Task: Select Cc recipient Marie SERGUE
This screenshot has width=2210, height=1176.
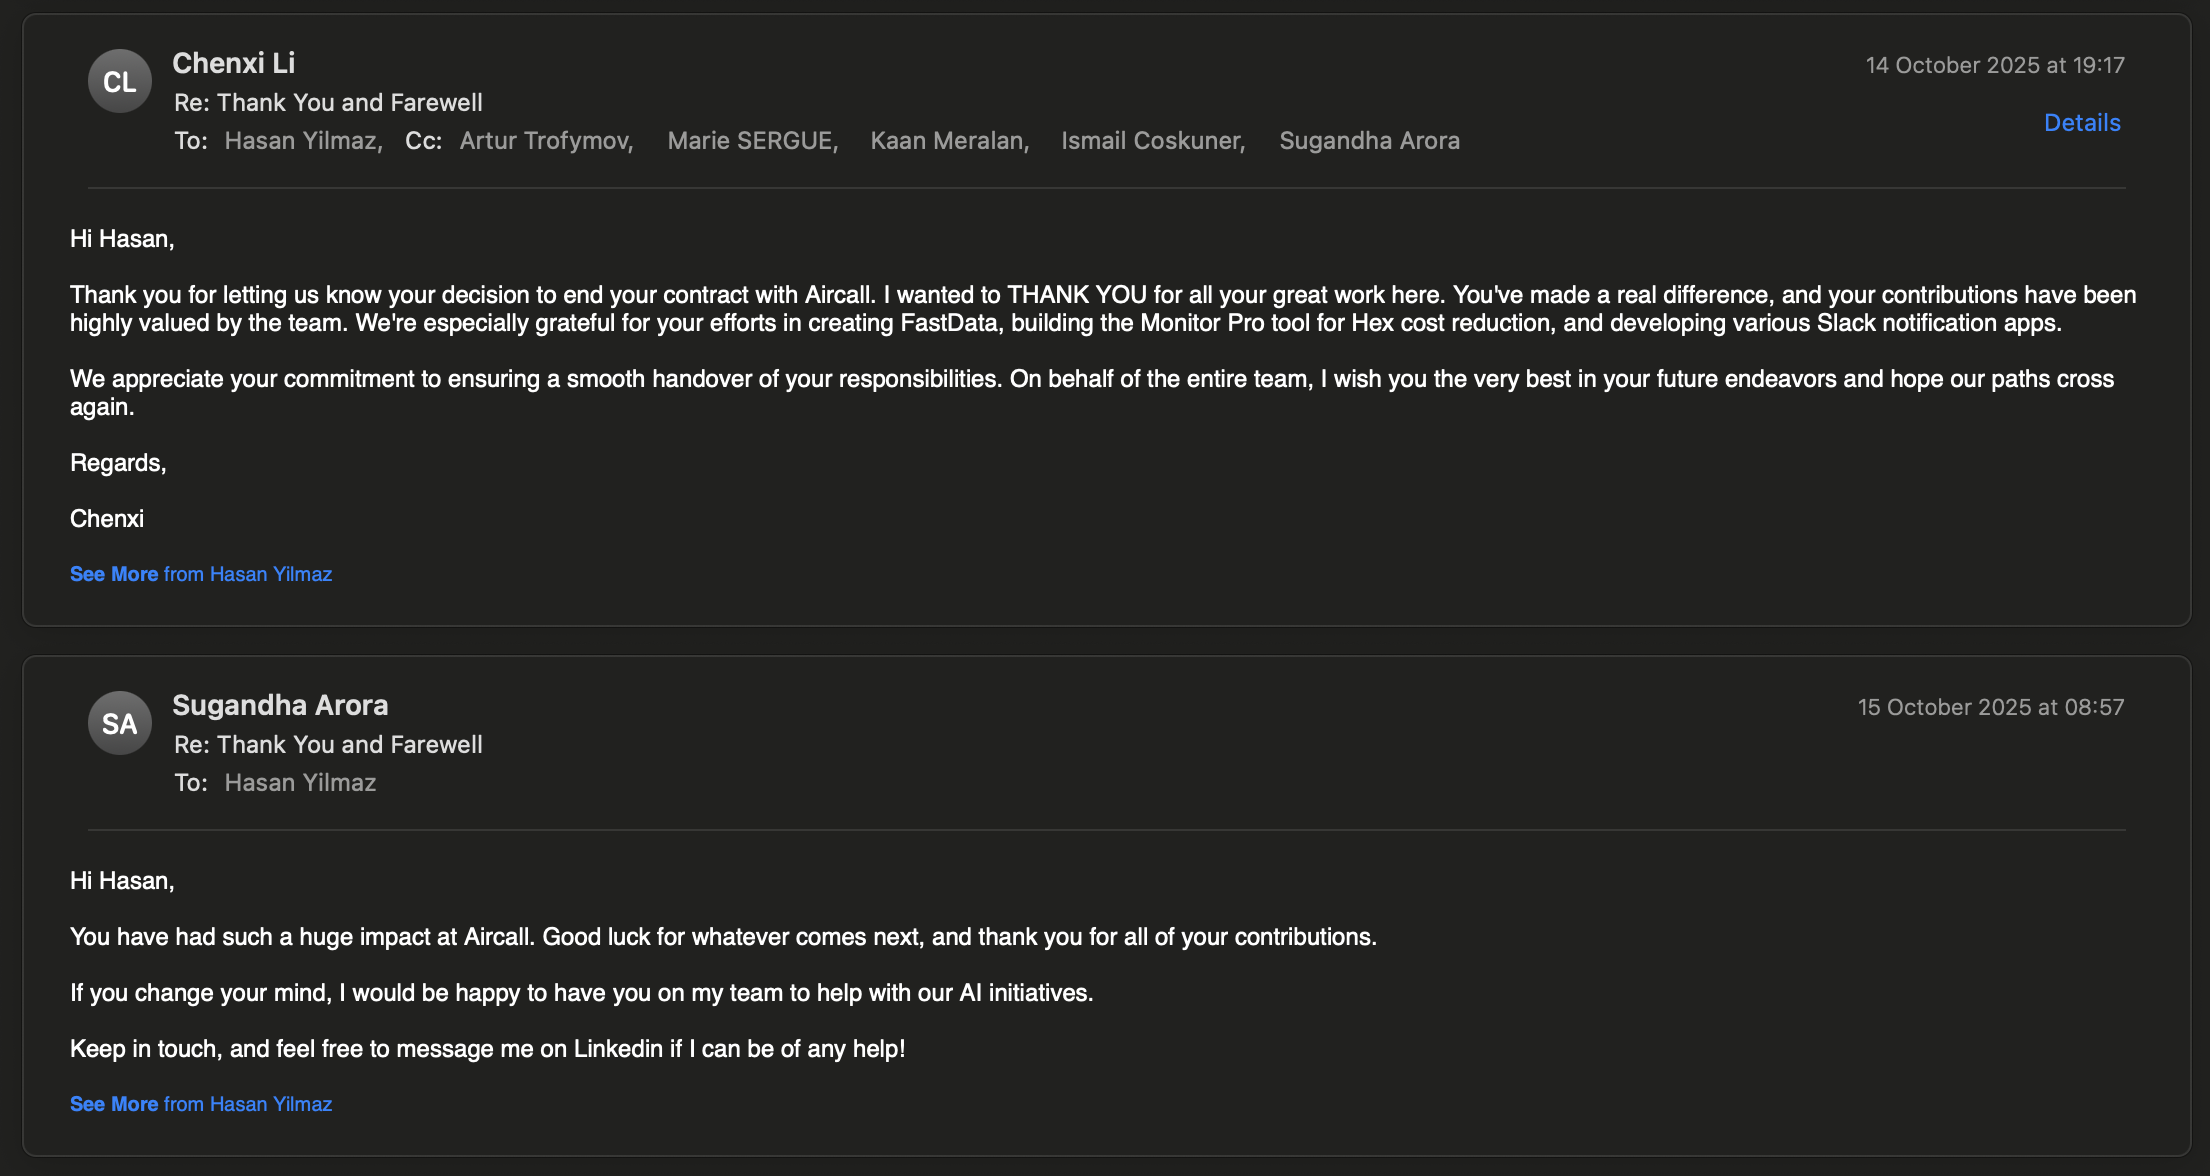Action: click(x=751, y=141)
